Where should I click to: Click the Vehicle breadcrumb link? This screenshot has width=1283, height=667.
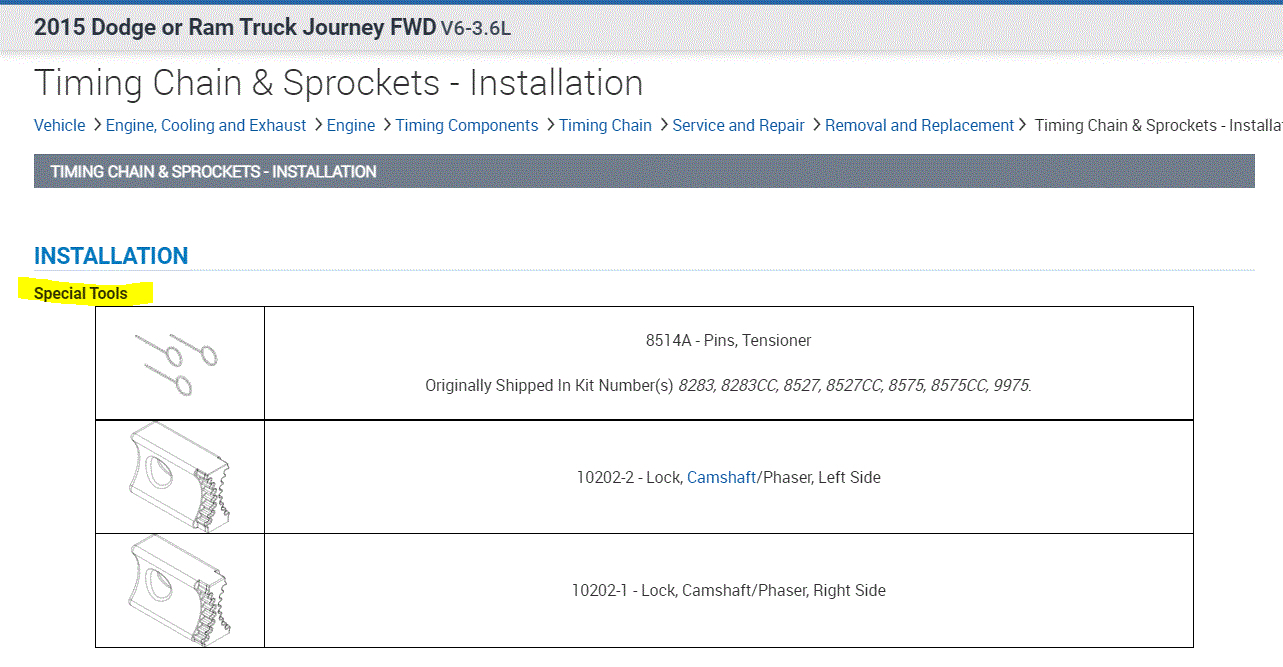pos(59,126)
